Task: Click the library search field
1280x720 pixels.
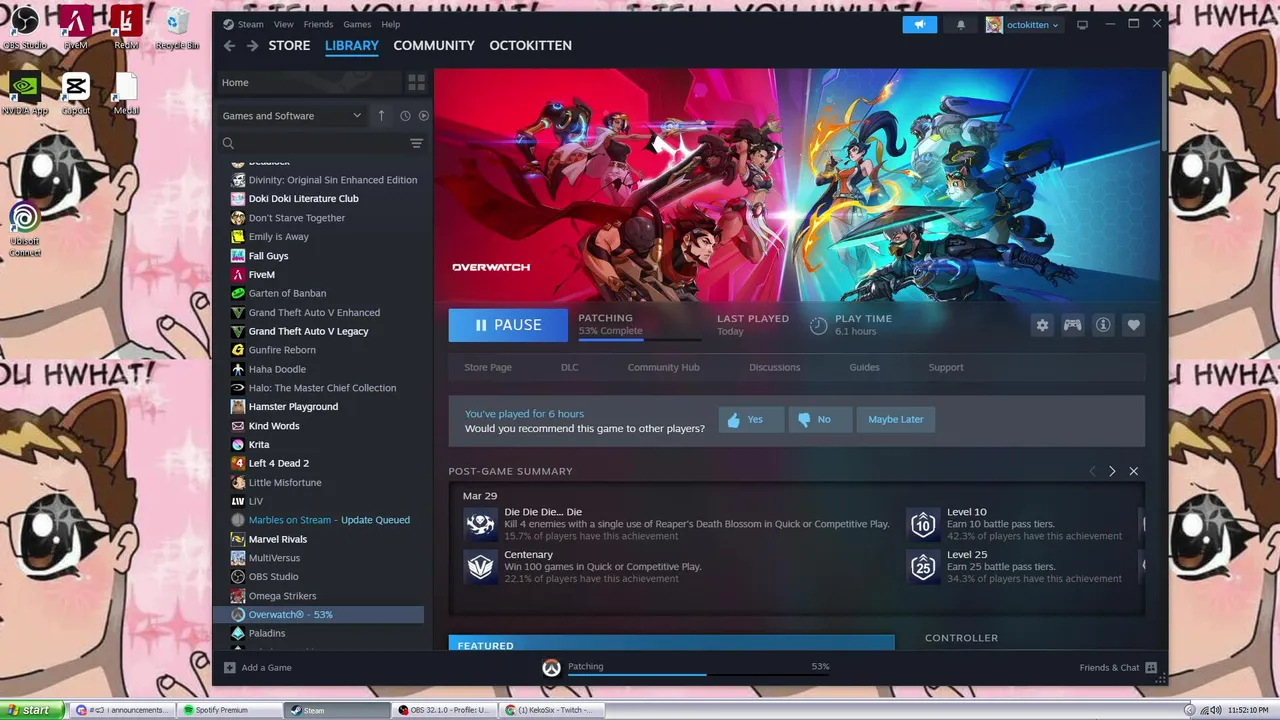Action: 313,143
